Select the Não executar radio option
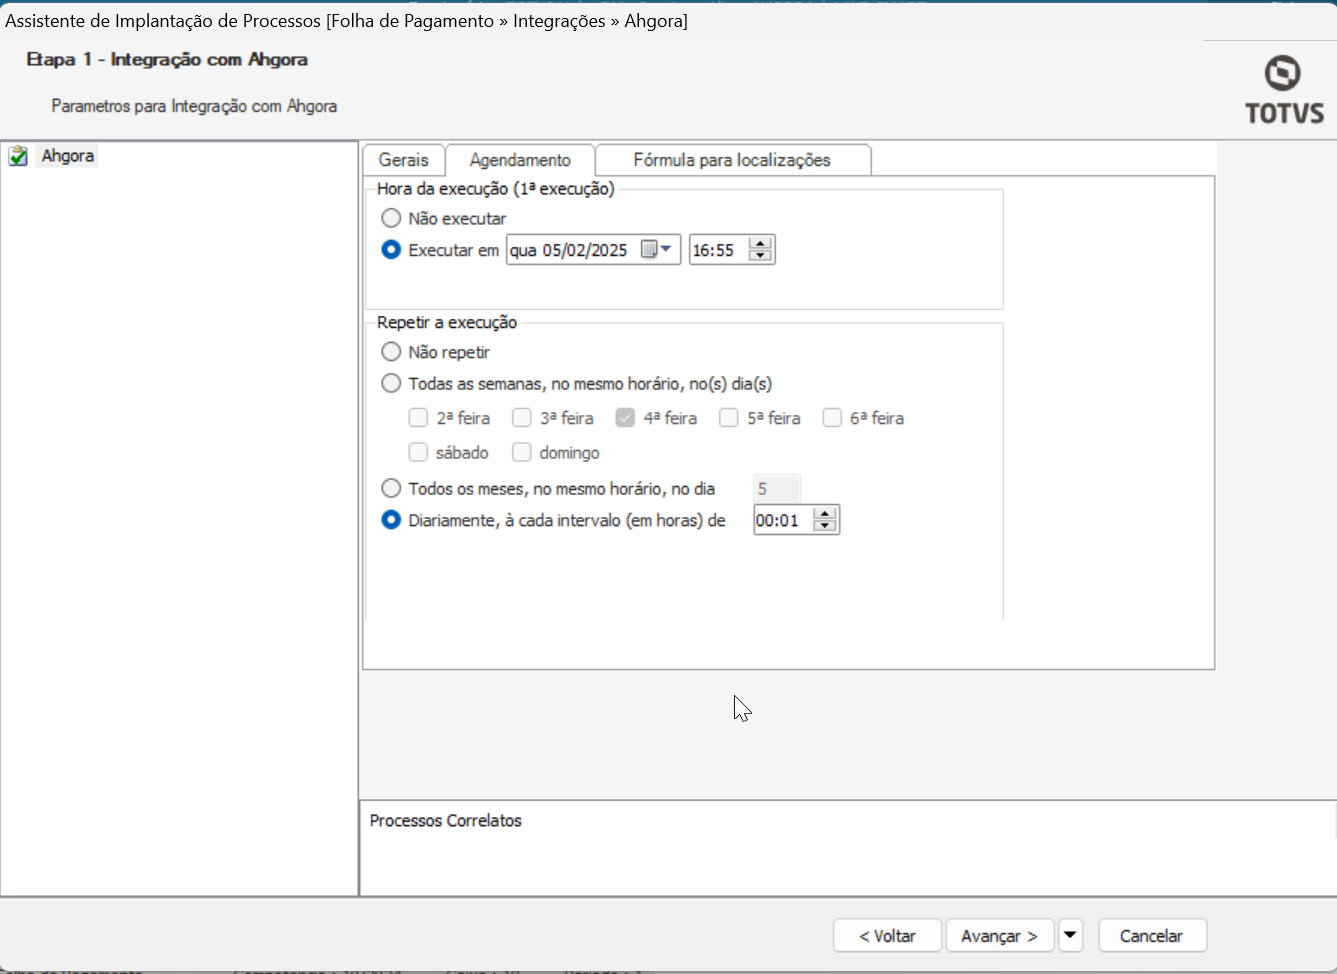The height and width of the screenshot is (974, 1337). (391, 218)
